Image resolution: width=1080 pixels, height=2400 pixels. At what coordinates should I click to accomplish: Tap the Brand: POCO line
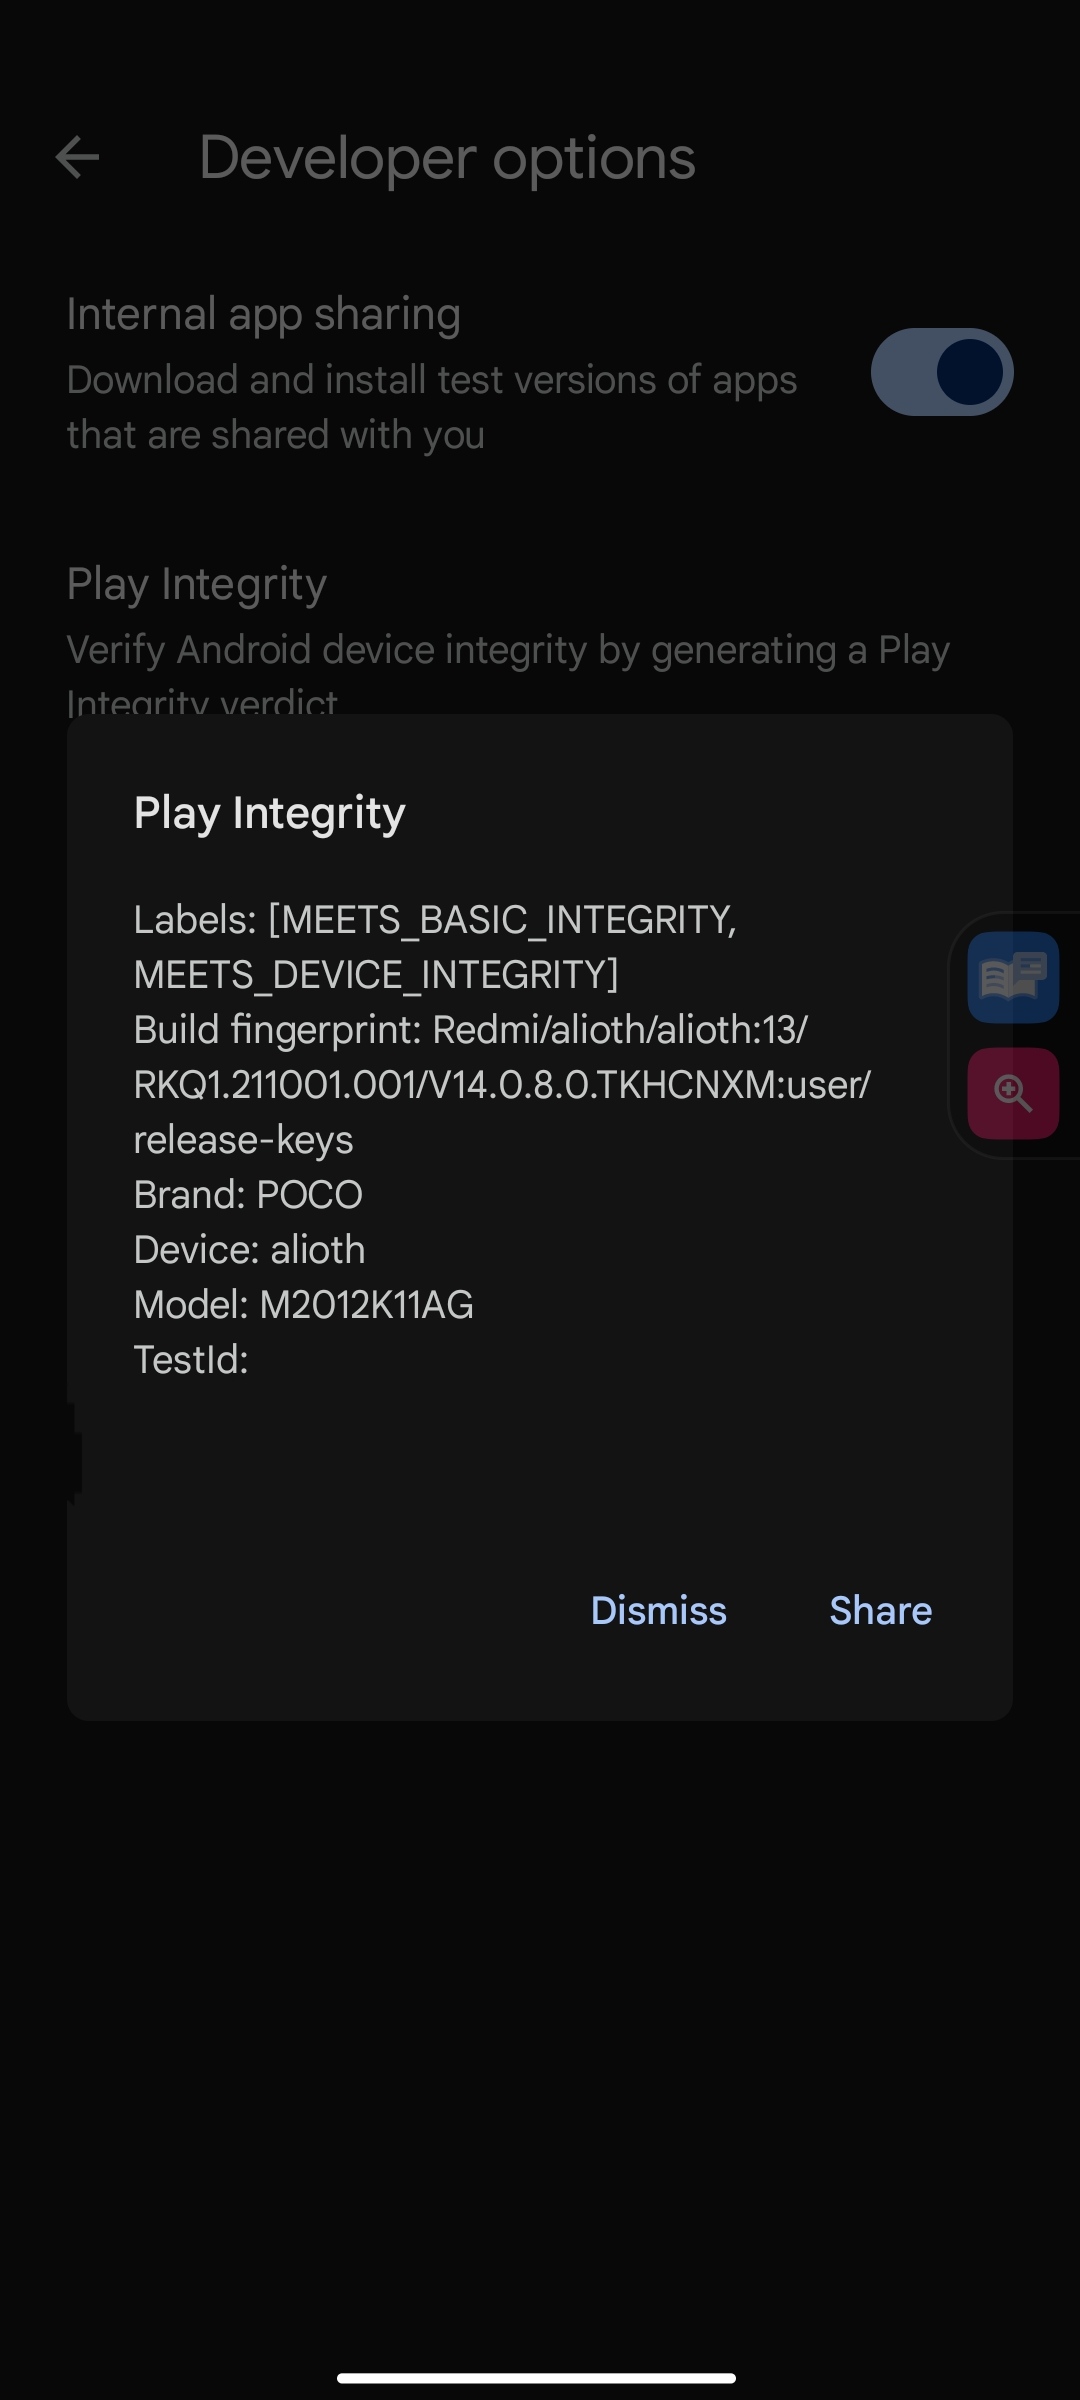point(248,1195)
